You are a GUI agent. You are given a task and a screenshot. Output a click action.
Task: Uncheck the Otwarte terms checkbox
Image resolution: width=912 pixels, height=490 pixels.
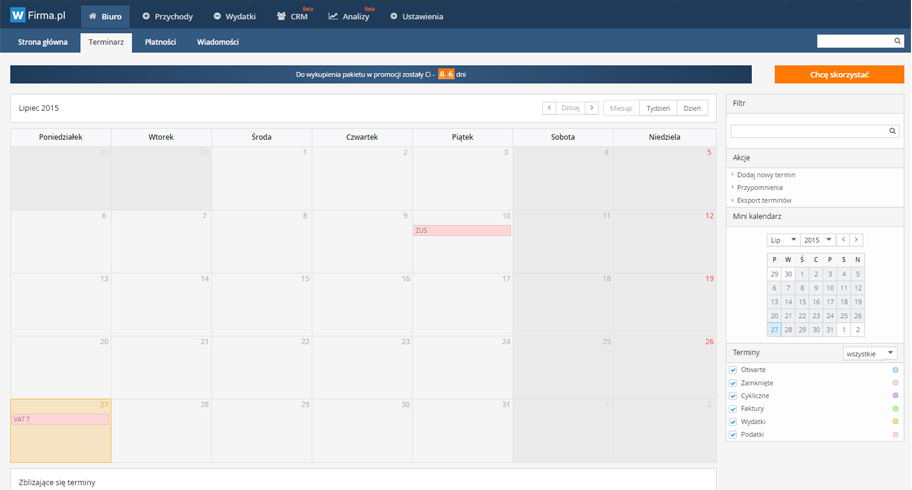pos(733,370)
